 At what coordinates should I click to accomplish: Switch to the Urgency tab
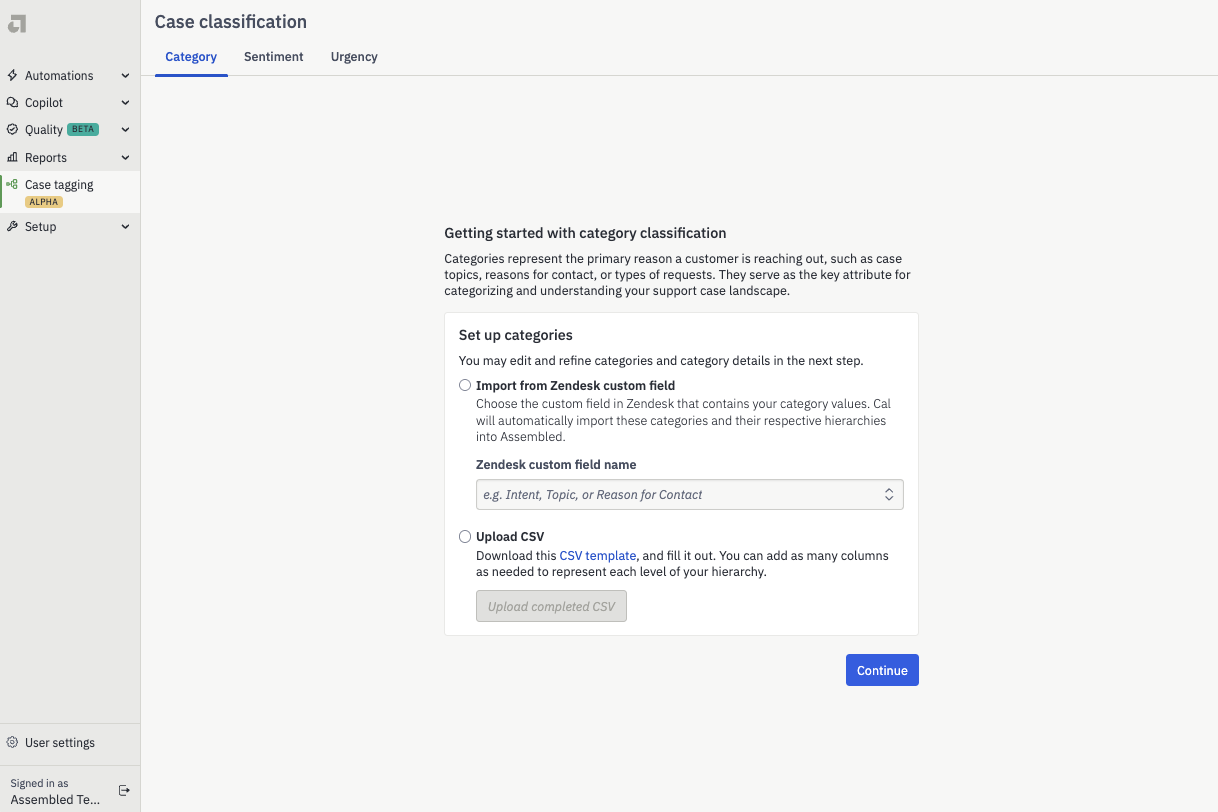pyautogui.click(x=354, y=57)
